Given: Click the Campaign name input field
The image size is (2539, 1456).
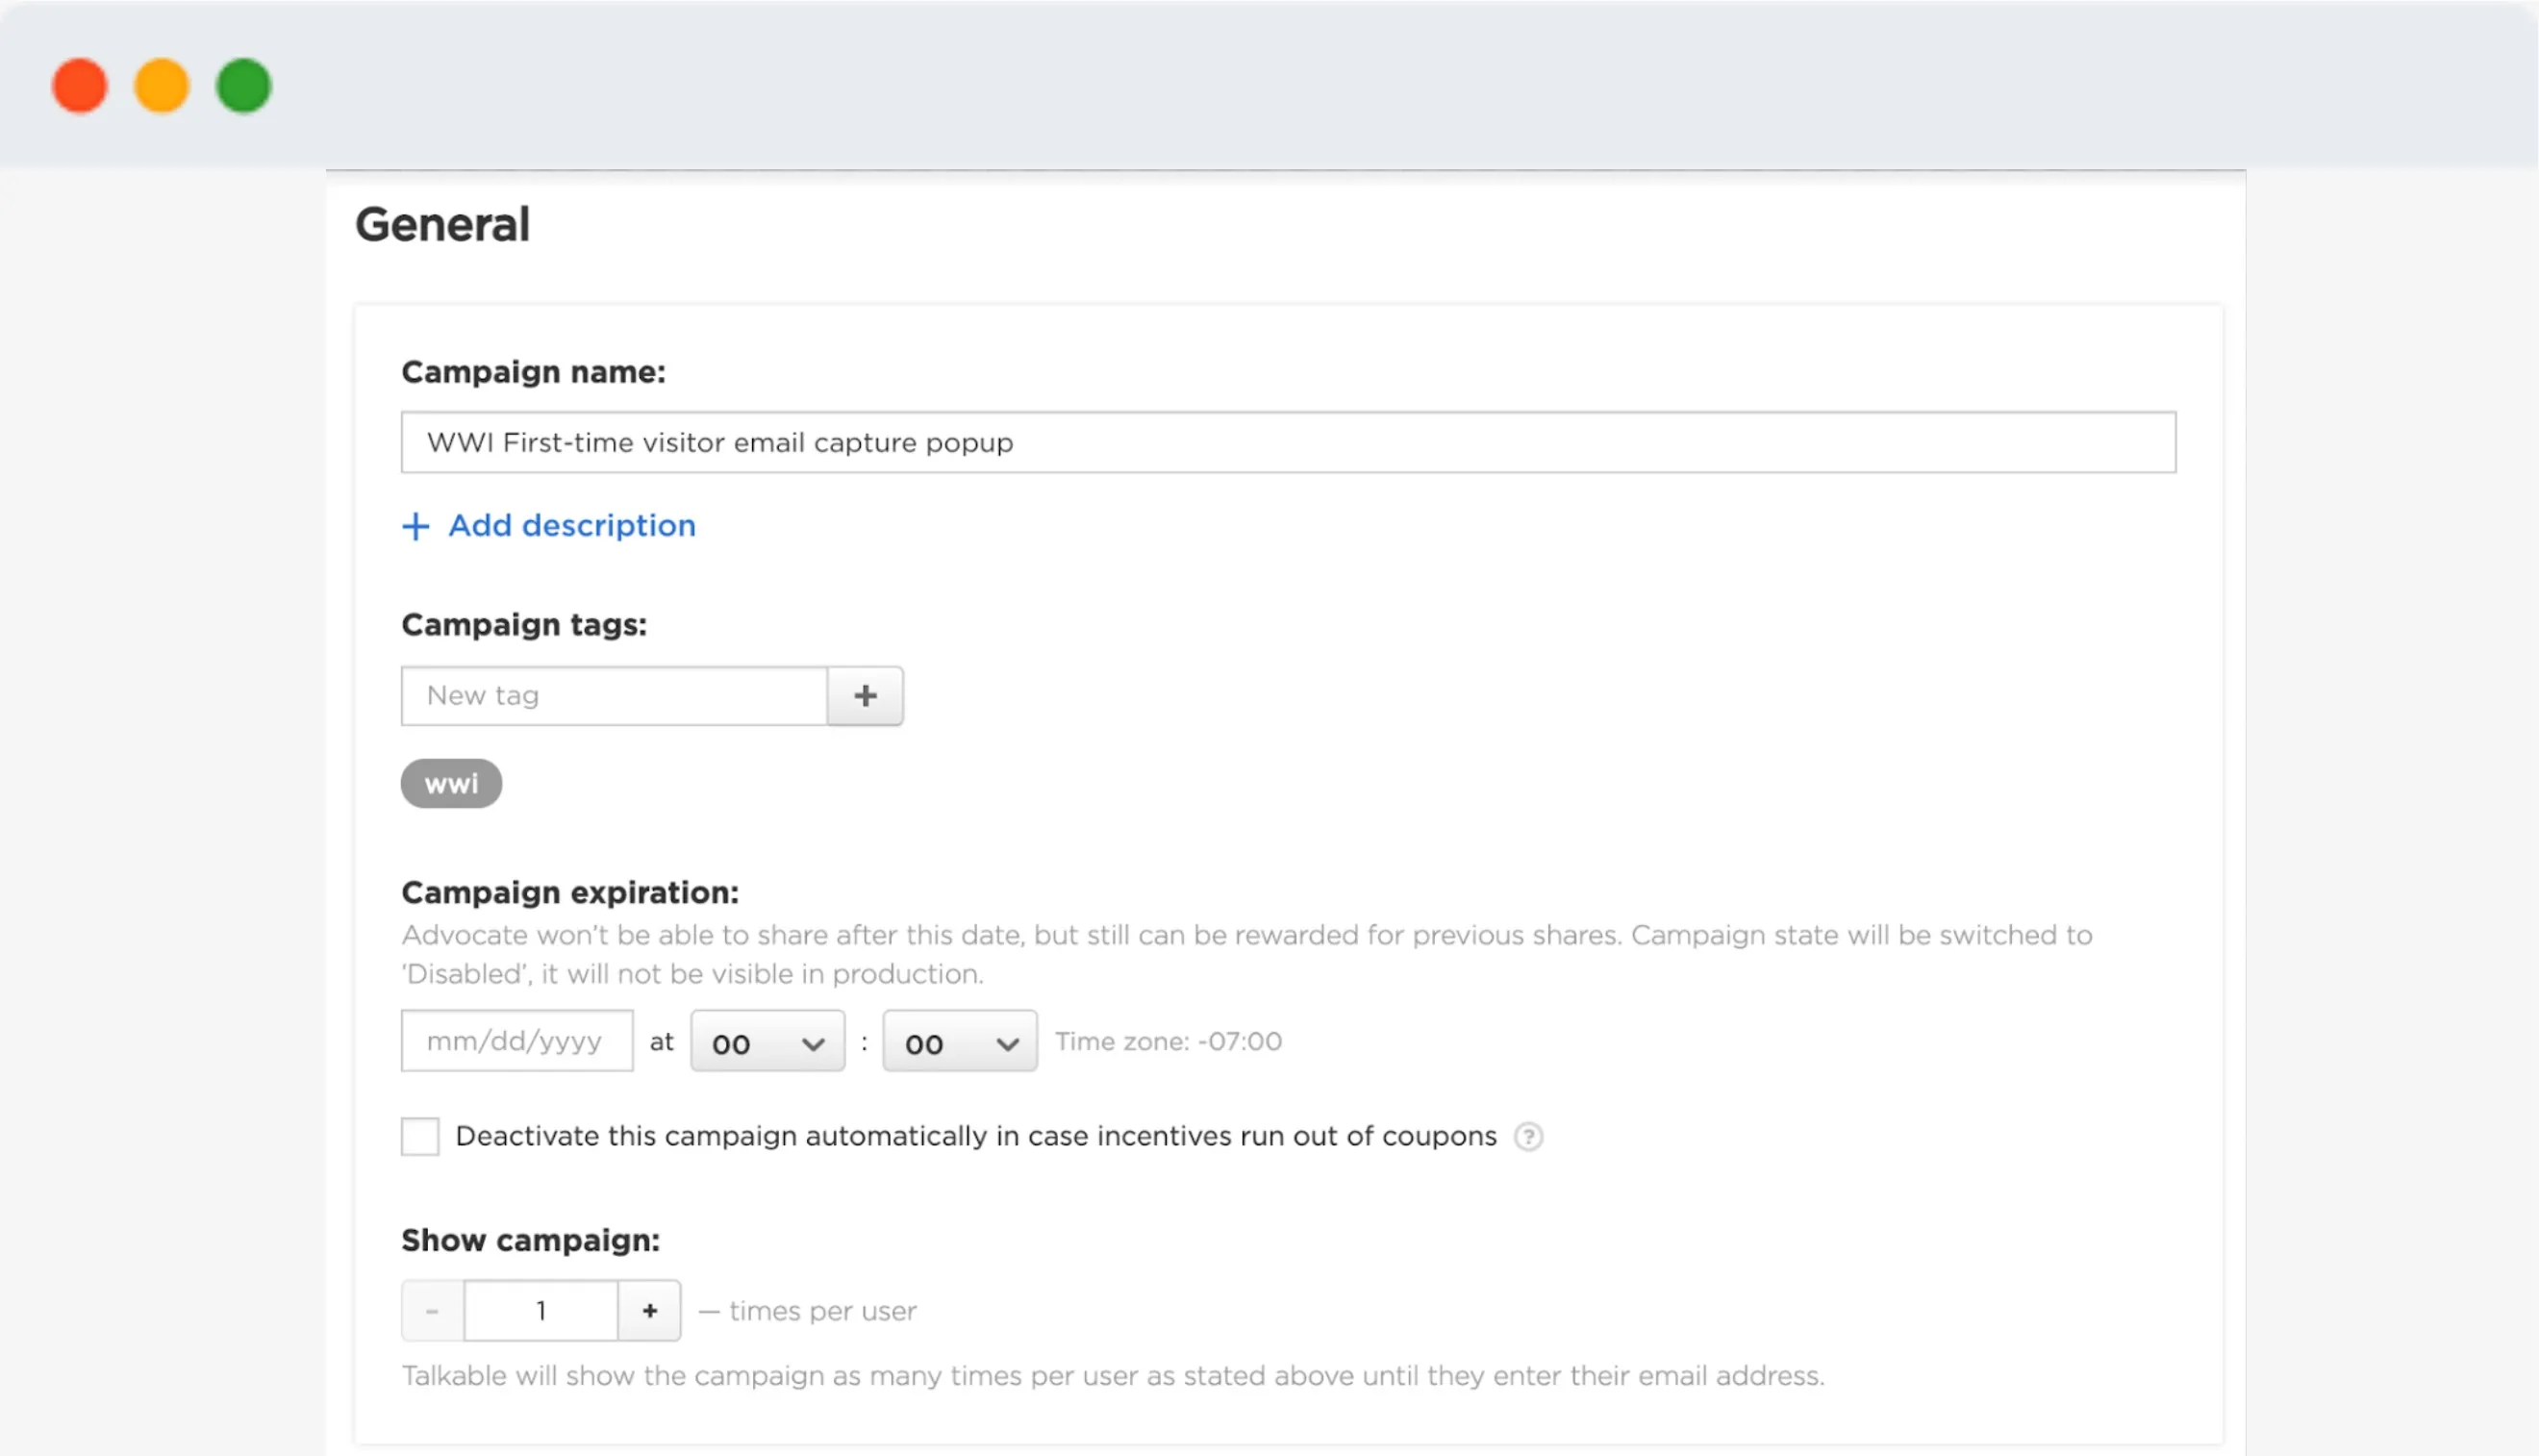Looking at the screenshot, I should point(1288,442).
